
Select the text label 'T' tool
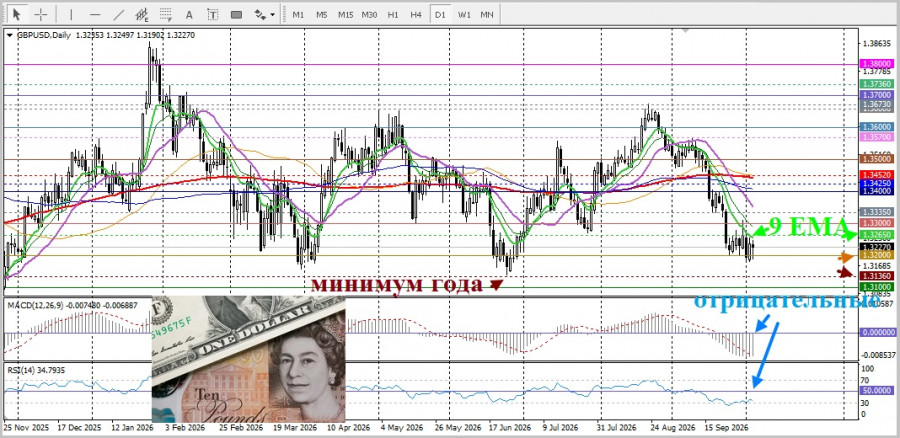[x=212, y=14]
